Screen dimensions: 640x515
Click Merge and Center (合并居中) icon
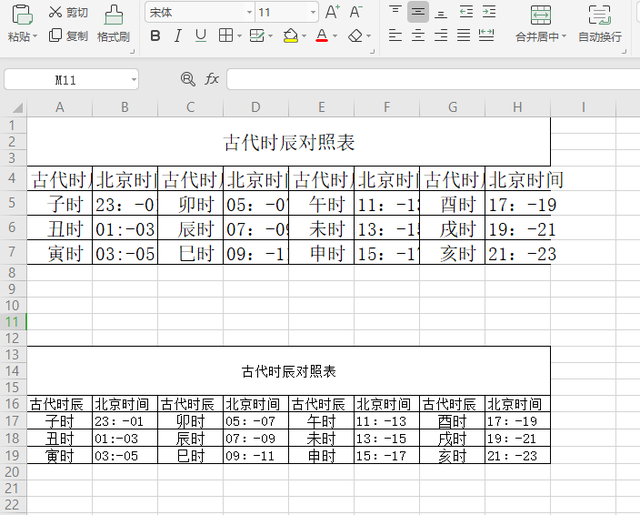540,16
